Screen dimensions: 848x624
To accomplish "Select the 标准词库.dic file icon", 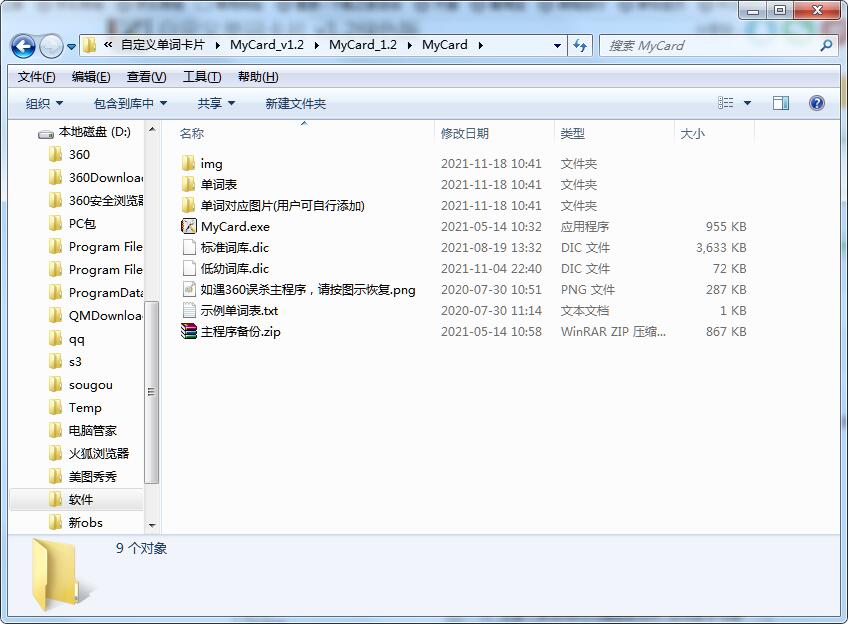I will 189,247.
